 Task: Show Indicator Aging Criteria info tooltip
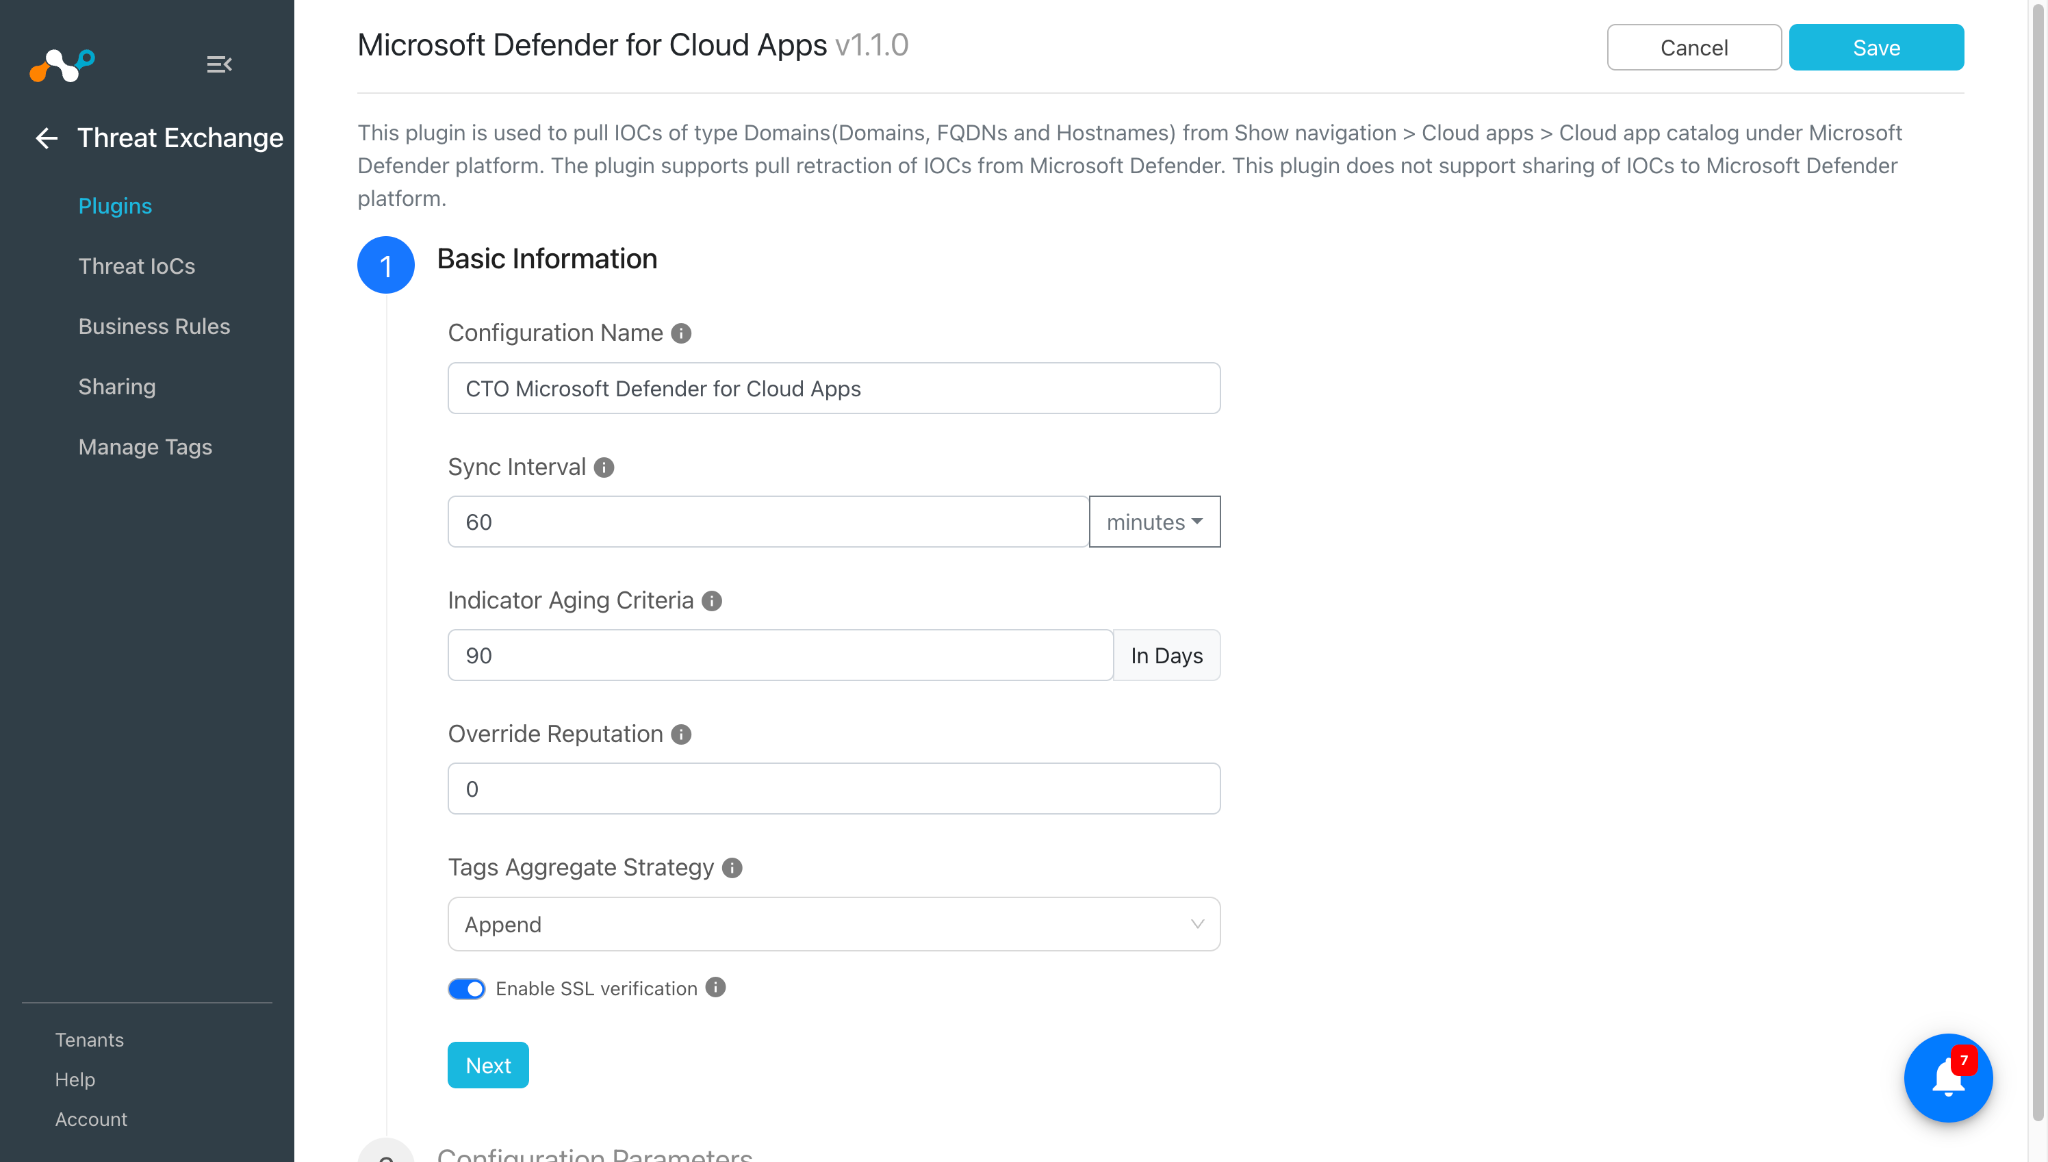(x=712, y=601)
